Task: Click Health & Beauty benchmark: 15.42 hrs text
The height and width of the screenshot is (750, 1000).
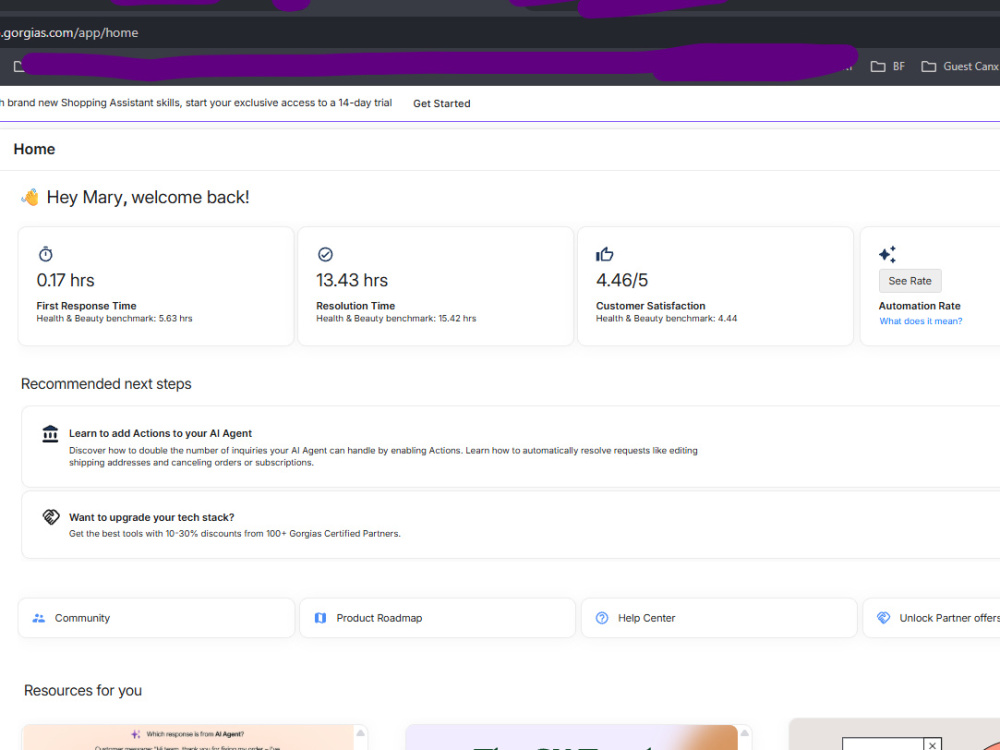Action: click(x=396, y=318)
